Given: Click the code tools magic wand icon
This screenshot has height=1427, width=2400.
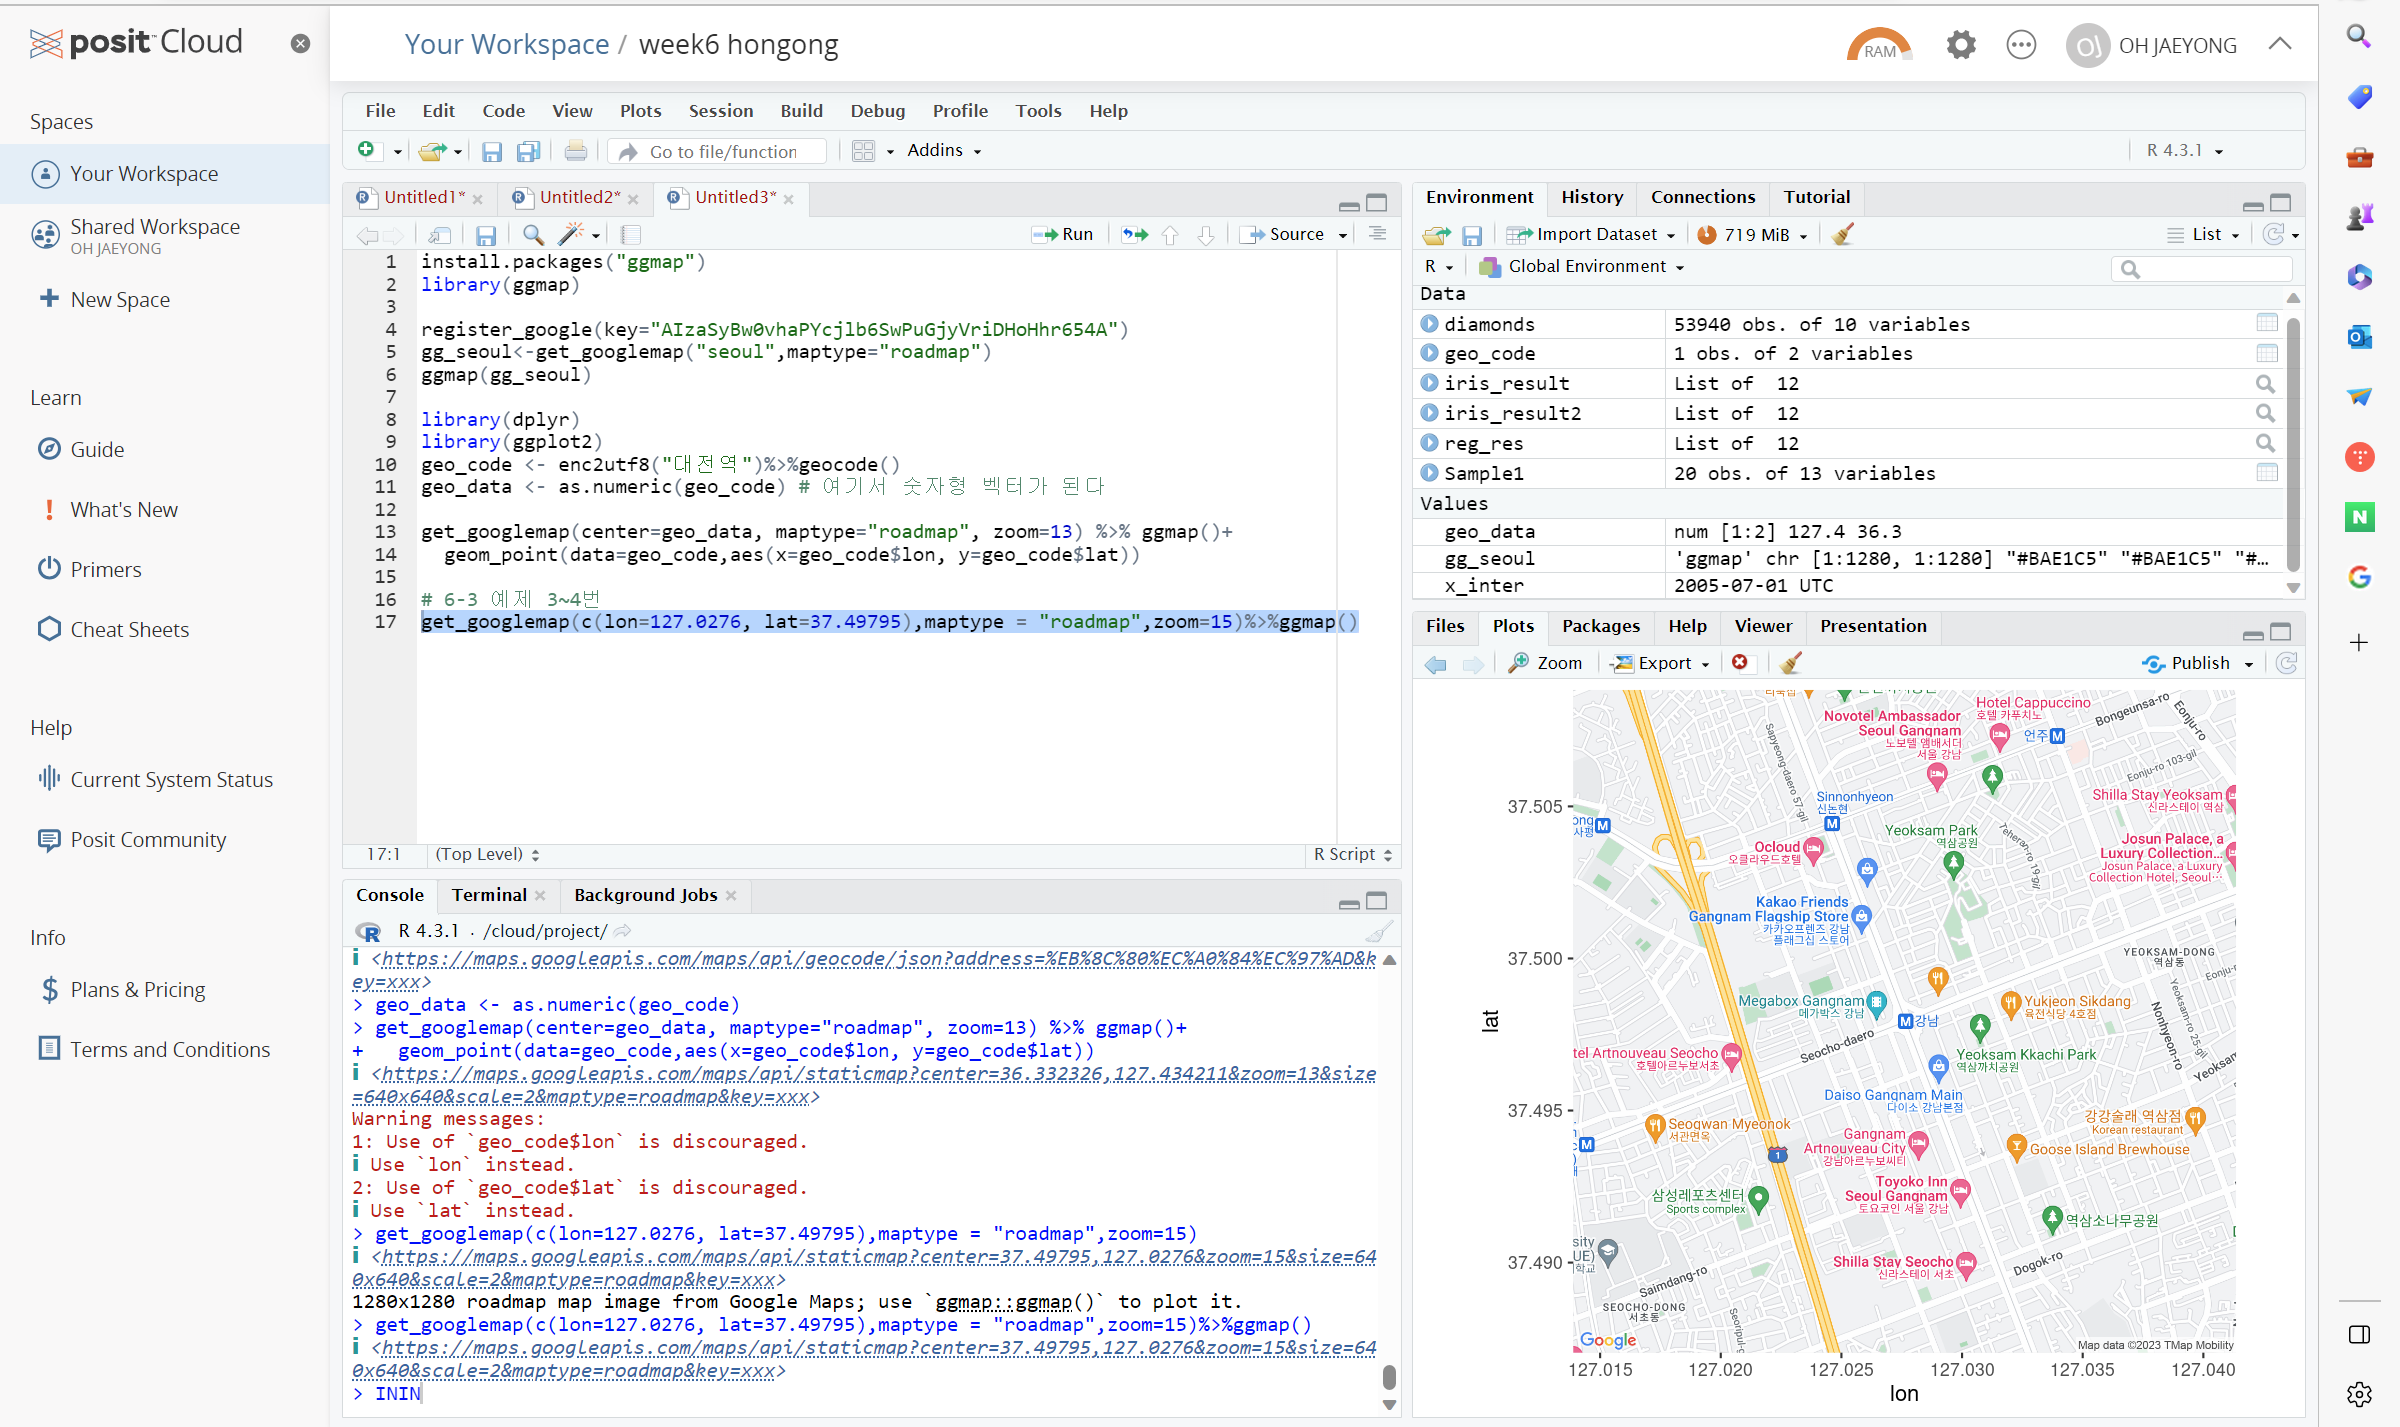Looking at the screenshot, I should pyautogui.click(x=571, y=234).
